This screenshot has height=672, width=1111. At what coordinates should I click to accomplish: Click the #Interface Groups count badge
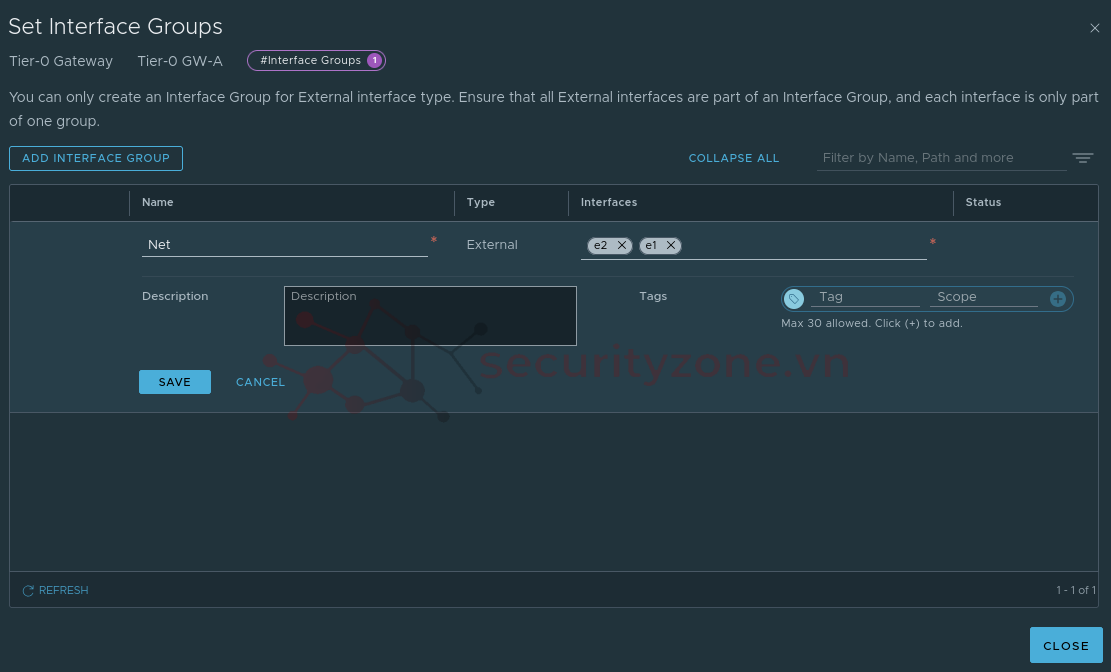click(374, 61)
